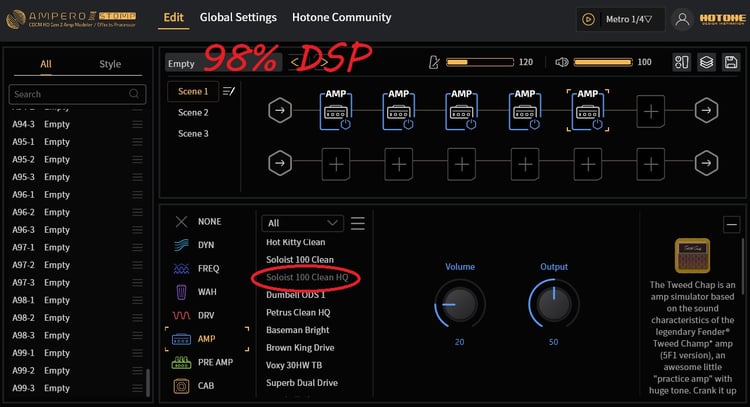Click the Volume knob
Image resolution: width=750 pixels, height=407 pixels.
click(460, 304)
